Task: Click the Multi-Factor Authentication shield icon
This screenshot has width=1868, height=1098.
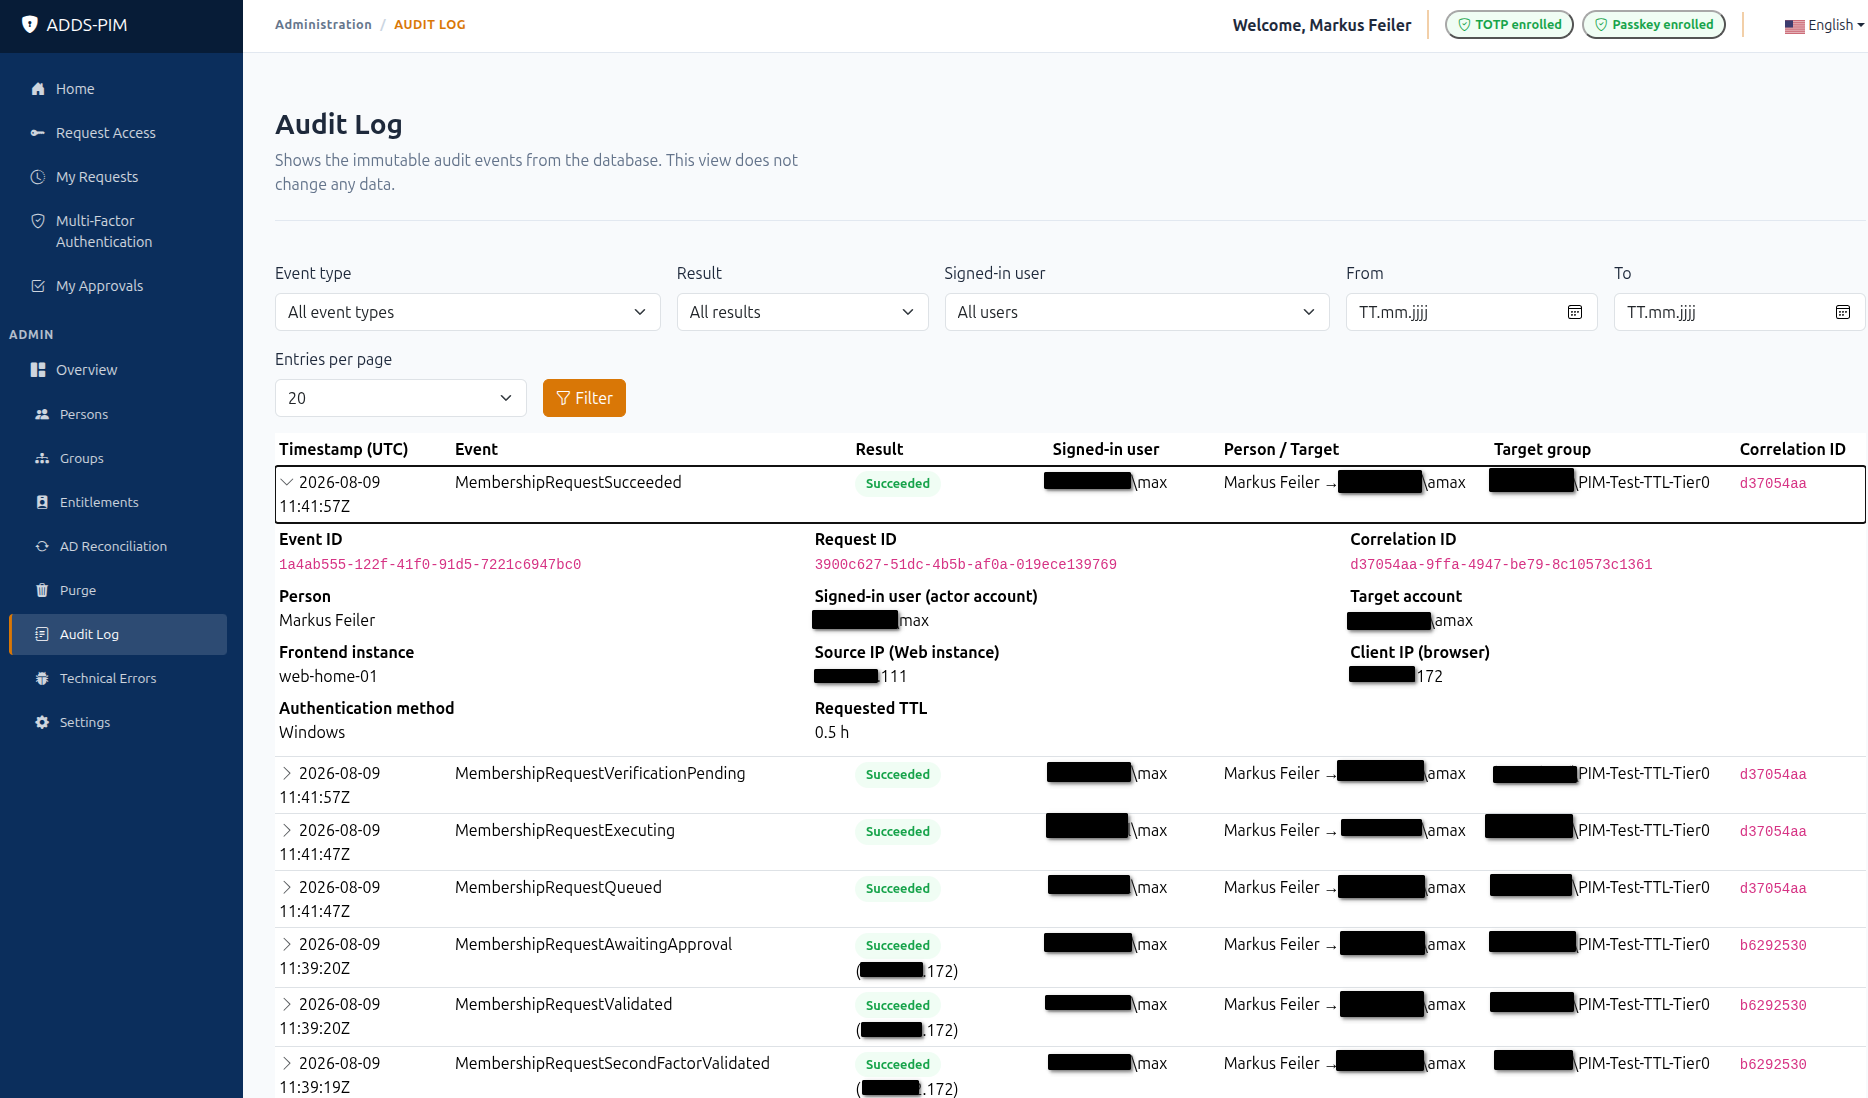Action: [x=38, y=221]
